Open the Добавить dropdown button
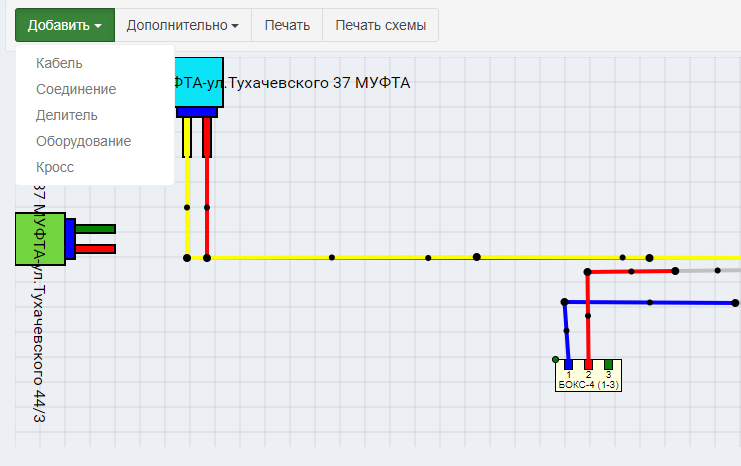 65,25
